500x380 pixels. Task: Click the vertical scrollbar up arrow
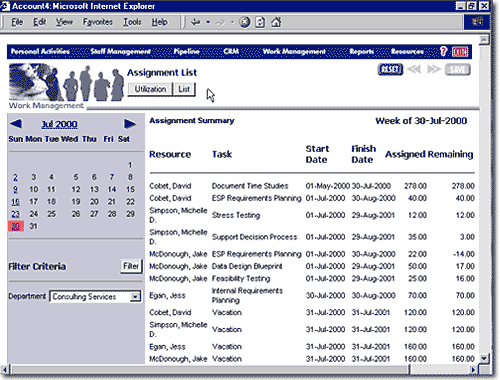point(484,40)
